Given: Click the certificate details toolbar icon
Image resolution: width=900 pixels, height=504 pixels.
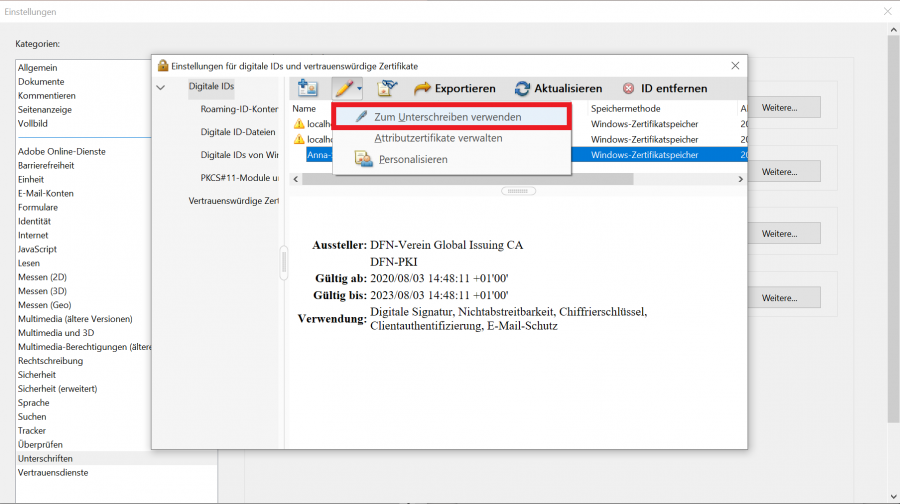Looking at the screenshot, I should tap(387, 88).
